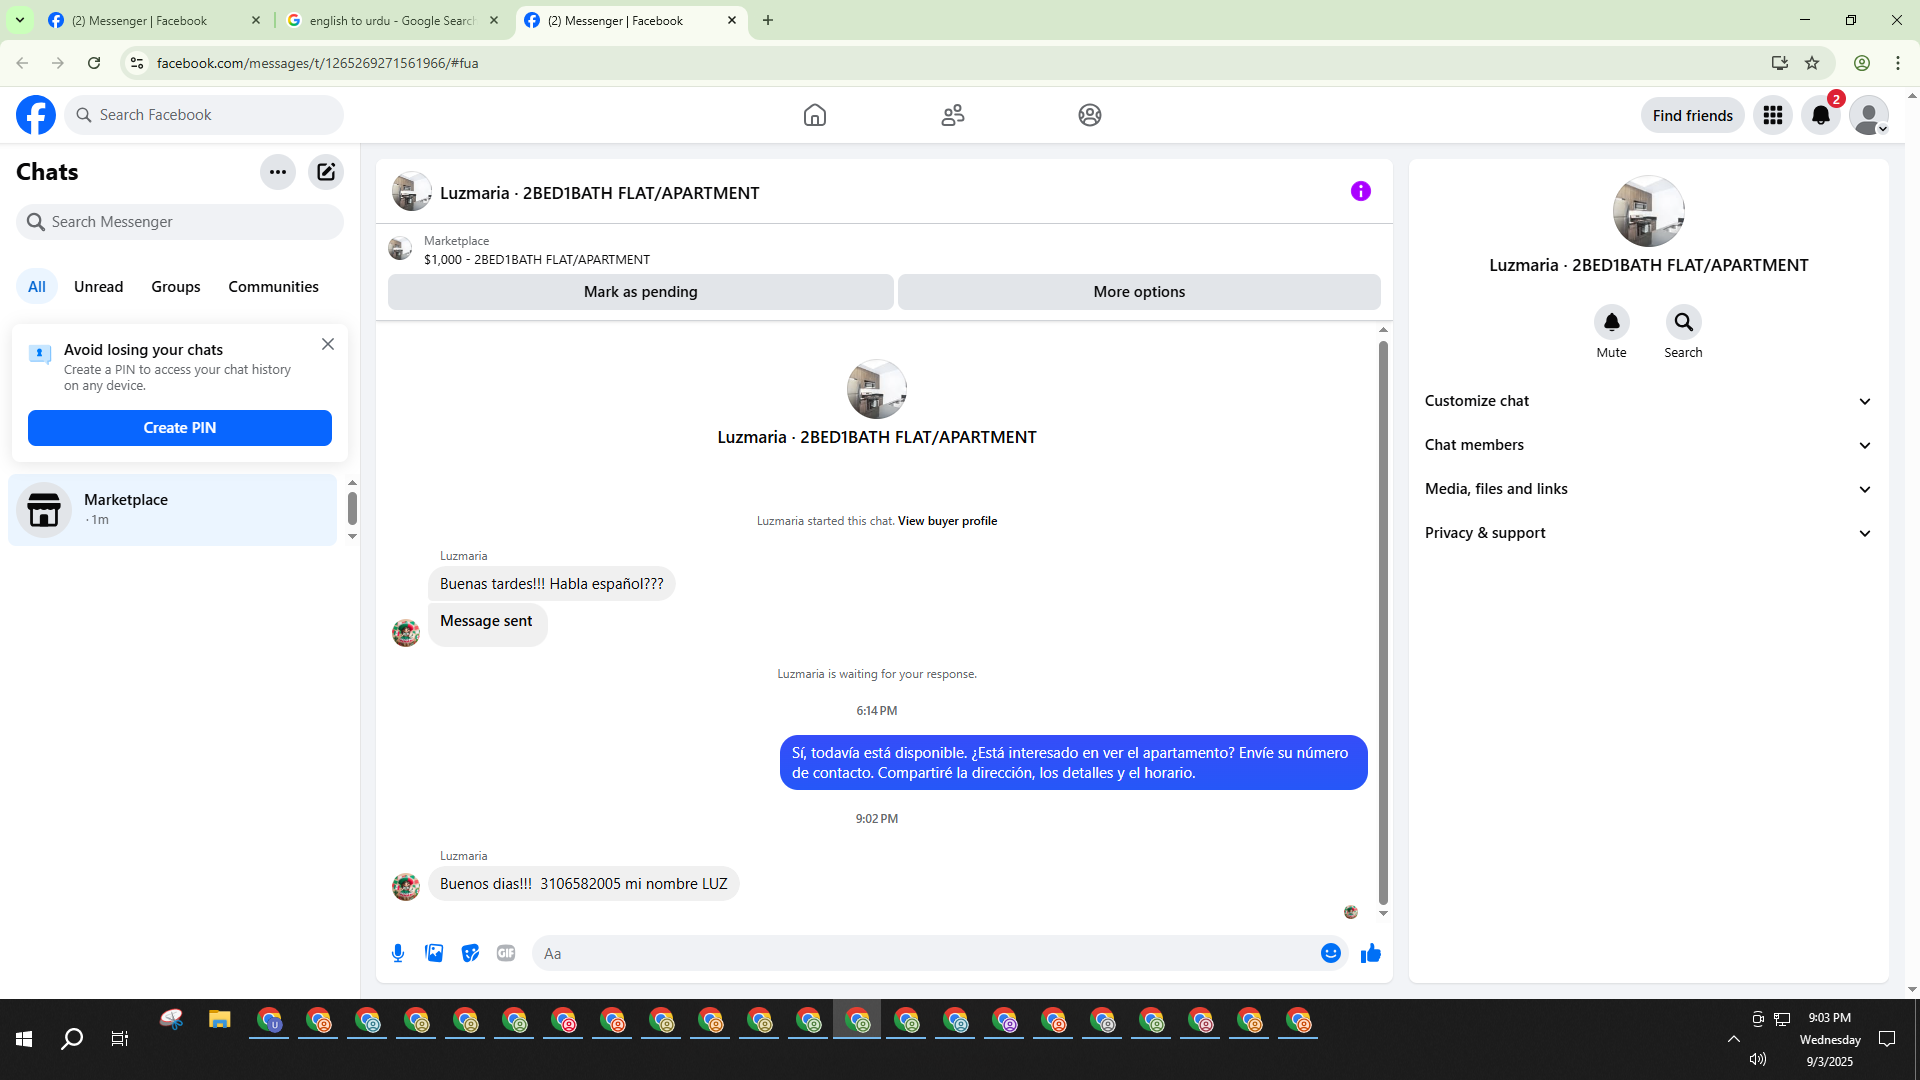Open the emoji picker in message box
The image size is (1920, 1080).
click(x=1331, y=953)
